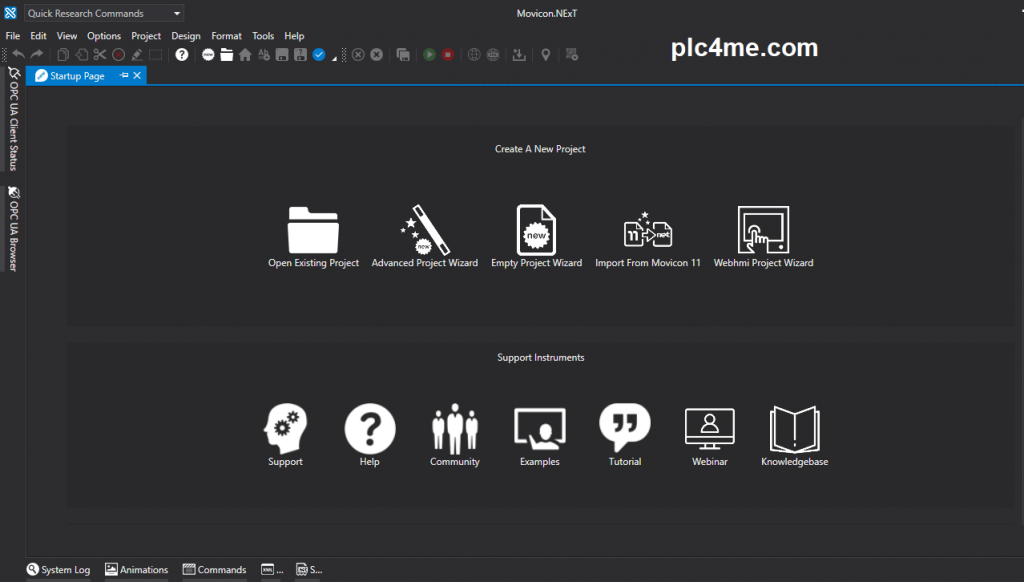Close the Startup Page tab
Image resolution: width=1024 pixels, height=582 pixels.
pyautogui.click(x=137, y=76)
